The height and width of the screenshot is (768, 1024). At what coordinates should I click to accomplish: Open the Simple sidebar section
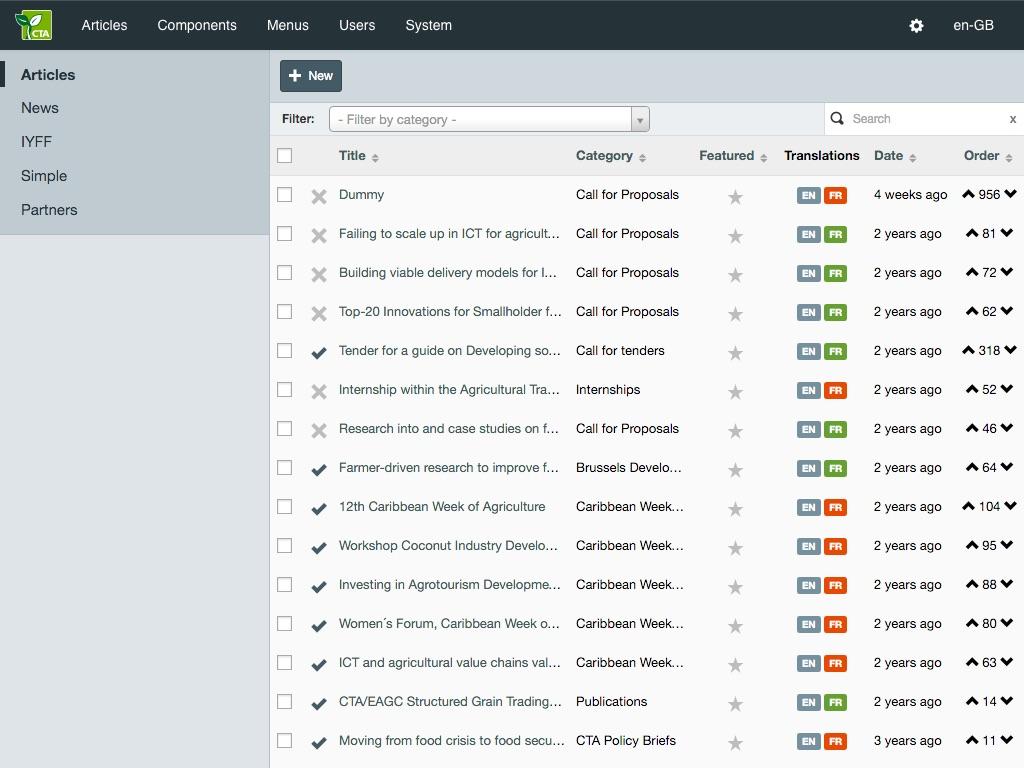point(44,176)
